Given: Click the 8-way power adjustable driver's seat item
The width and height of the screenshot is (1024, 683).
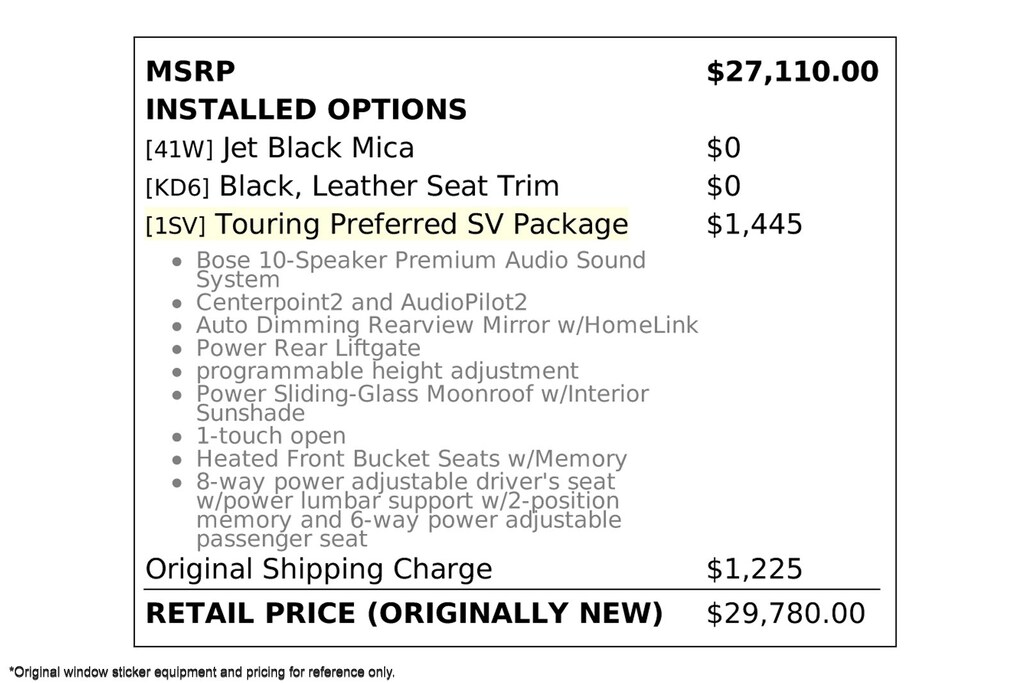Looking at the screenshot, I should point(409,511).
